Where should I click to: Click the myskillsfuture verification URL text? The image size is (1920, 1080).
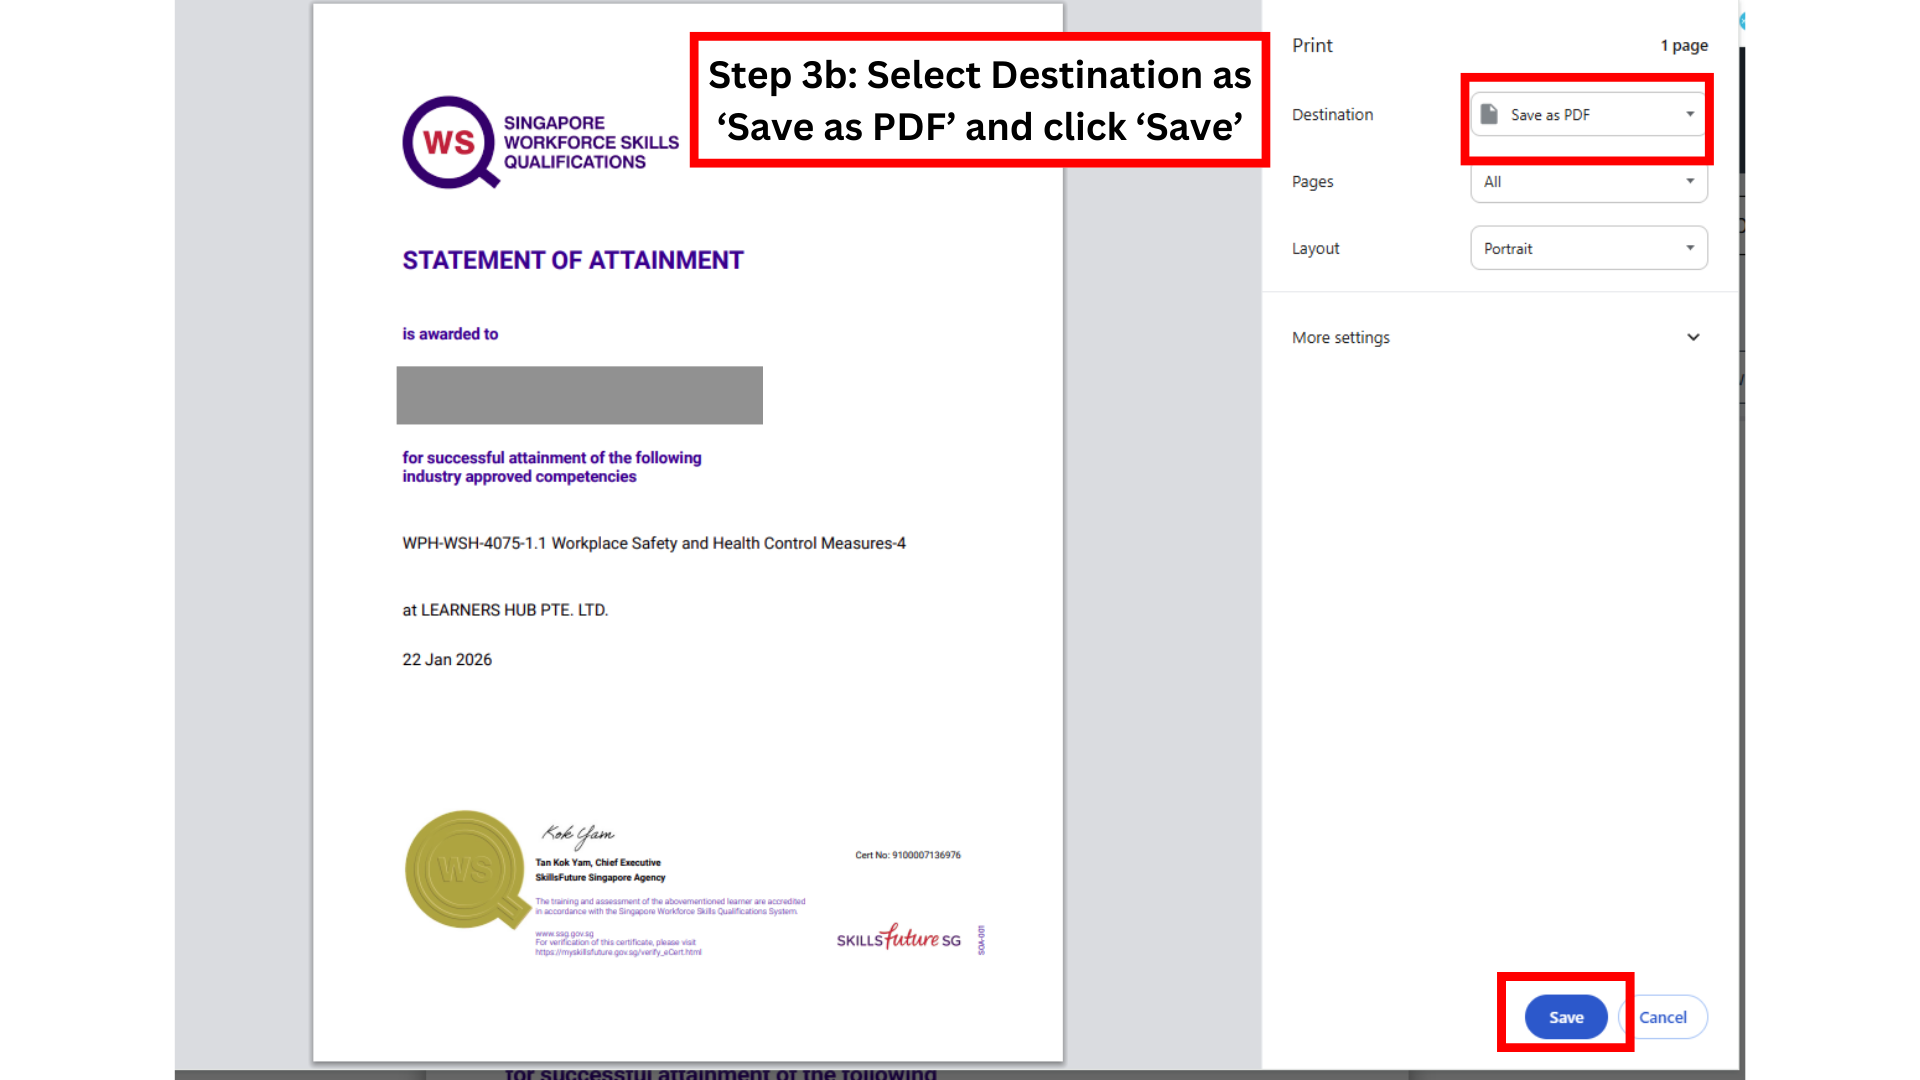click(x=618, y=952)
